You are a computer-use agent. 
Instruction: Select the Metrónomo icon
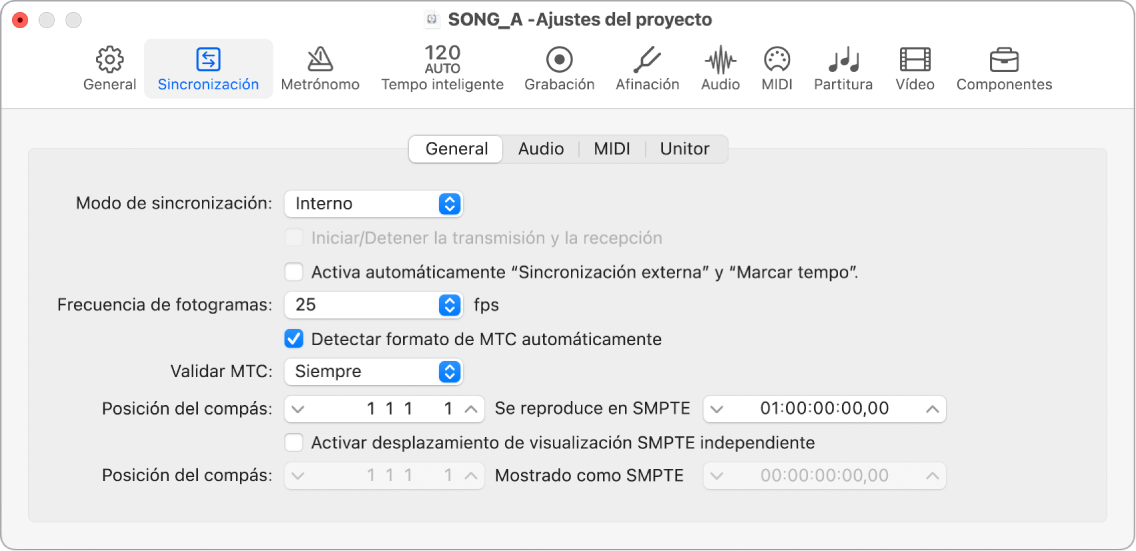(x=320, y=68)
